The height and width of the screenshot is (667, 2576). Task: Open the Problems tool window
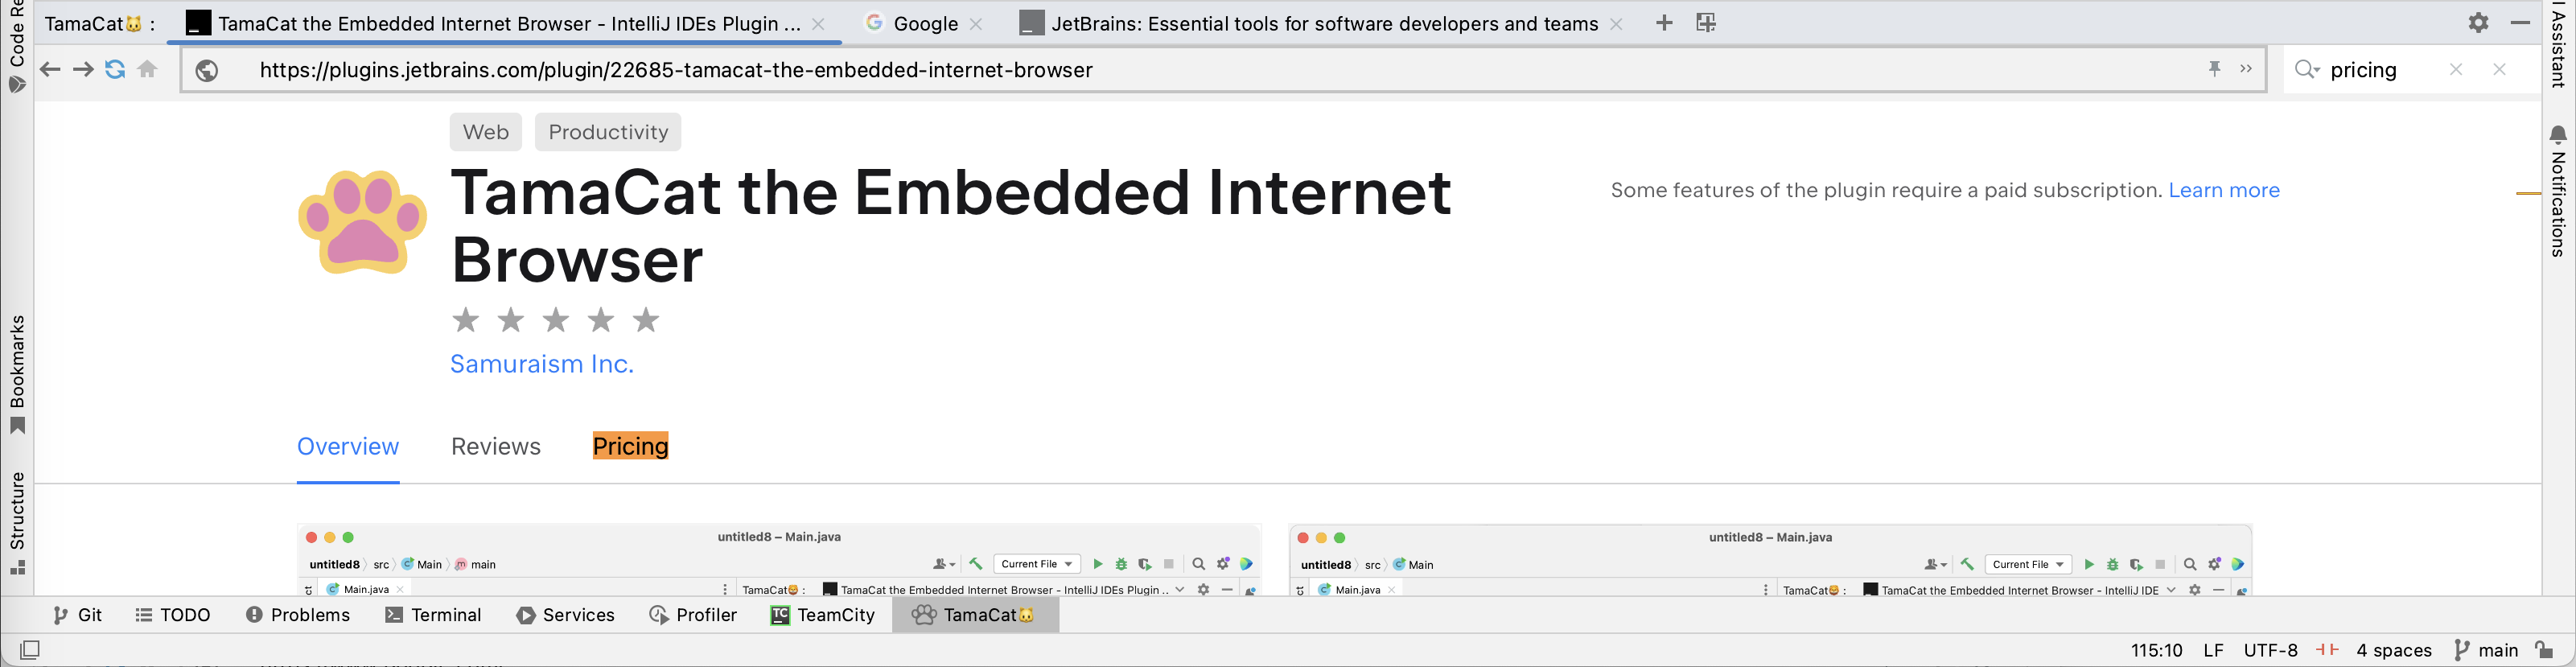point(298,615)
